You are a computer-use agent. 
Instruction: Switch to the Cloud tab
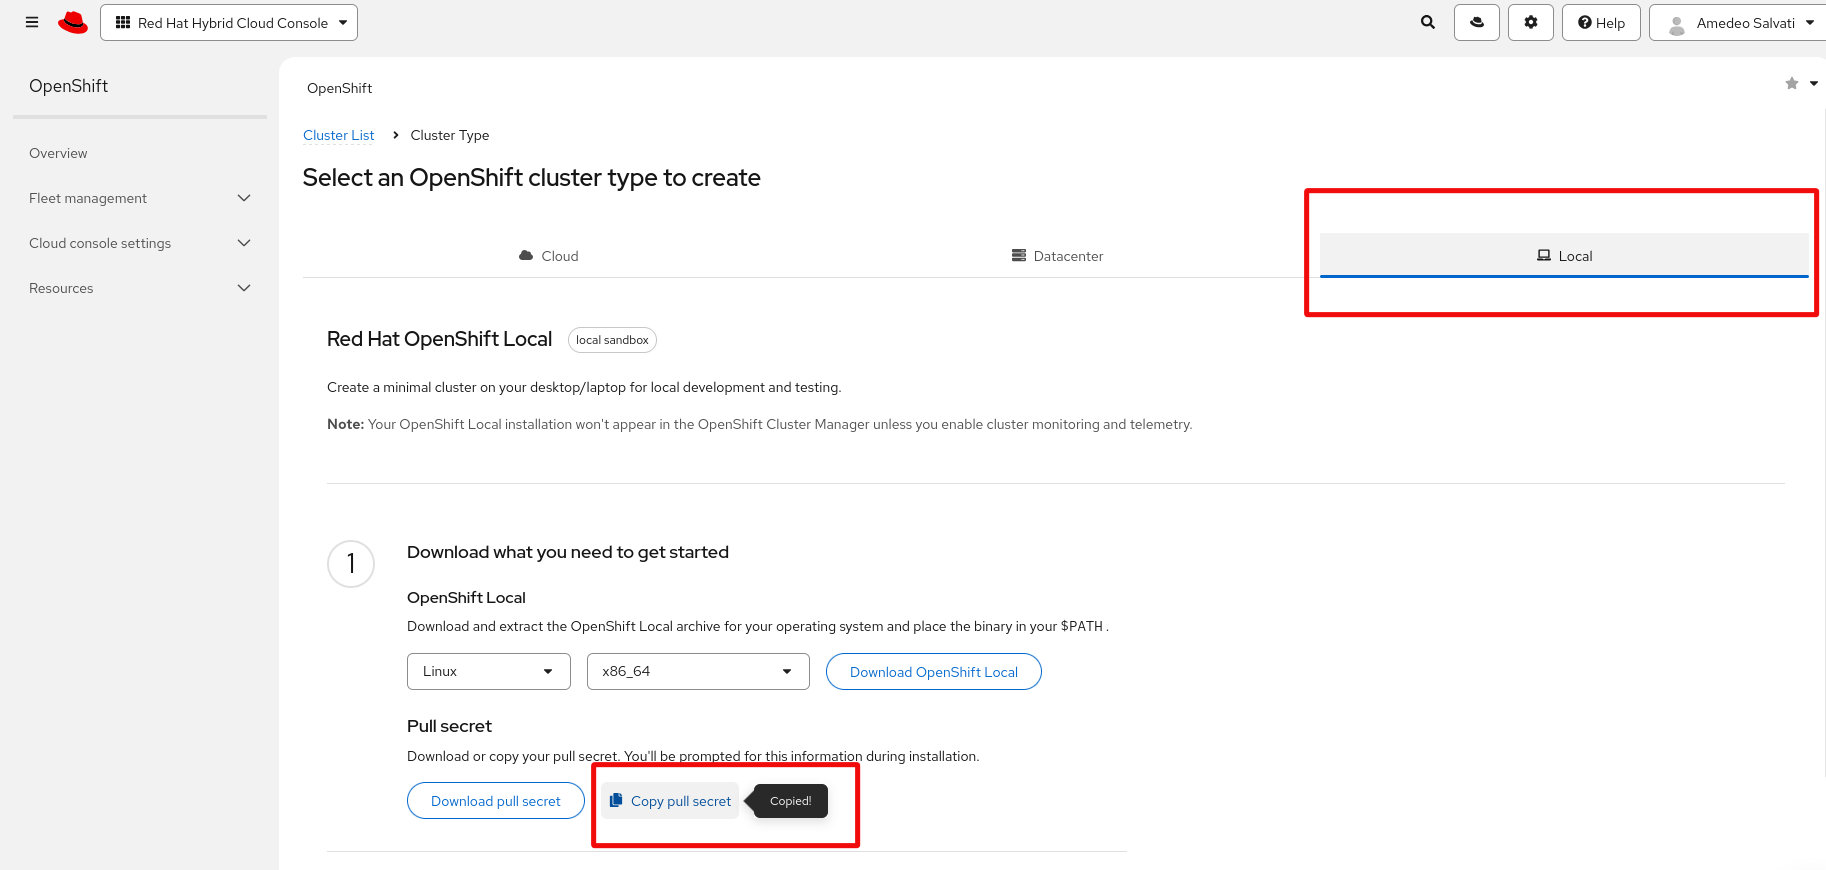point(549,256)
